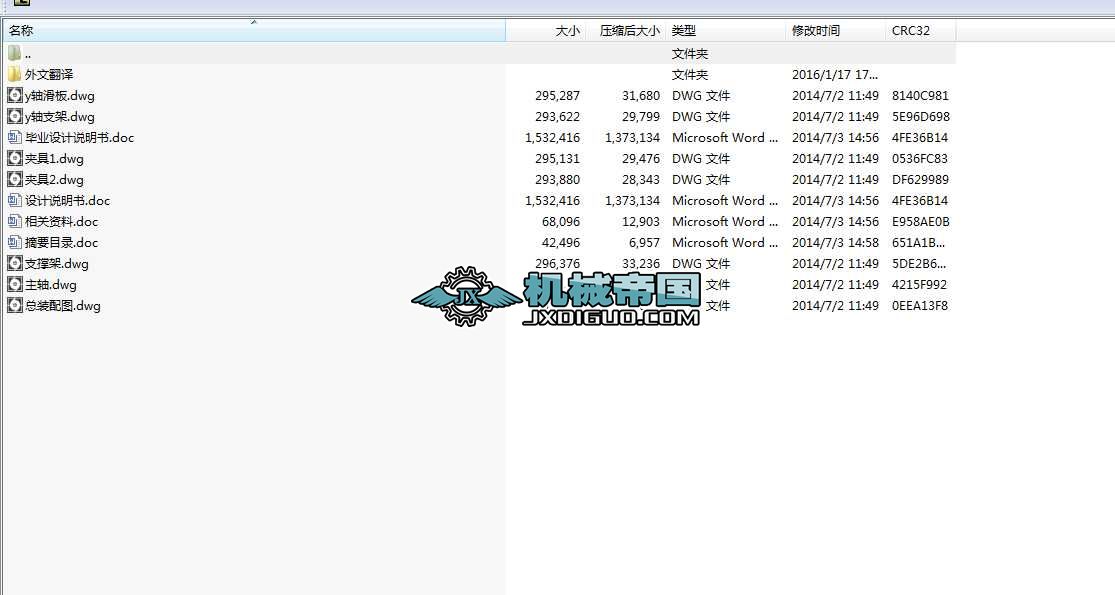Select file name 主轴.dwg
1115x595 pixels.
(51, 285)
